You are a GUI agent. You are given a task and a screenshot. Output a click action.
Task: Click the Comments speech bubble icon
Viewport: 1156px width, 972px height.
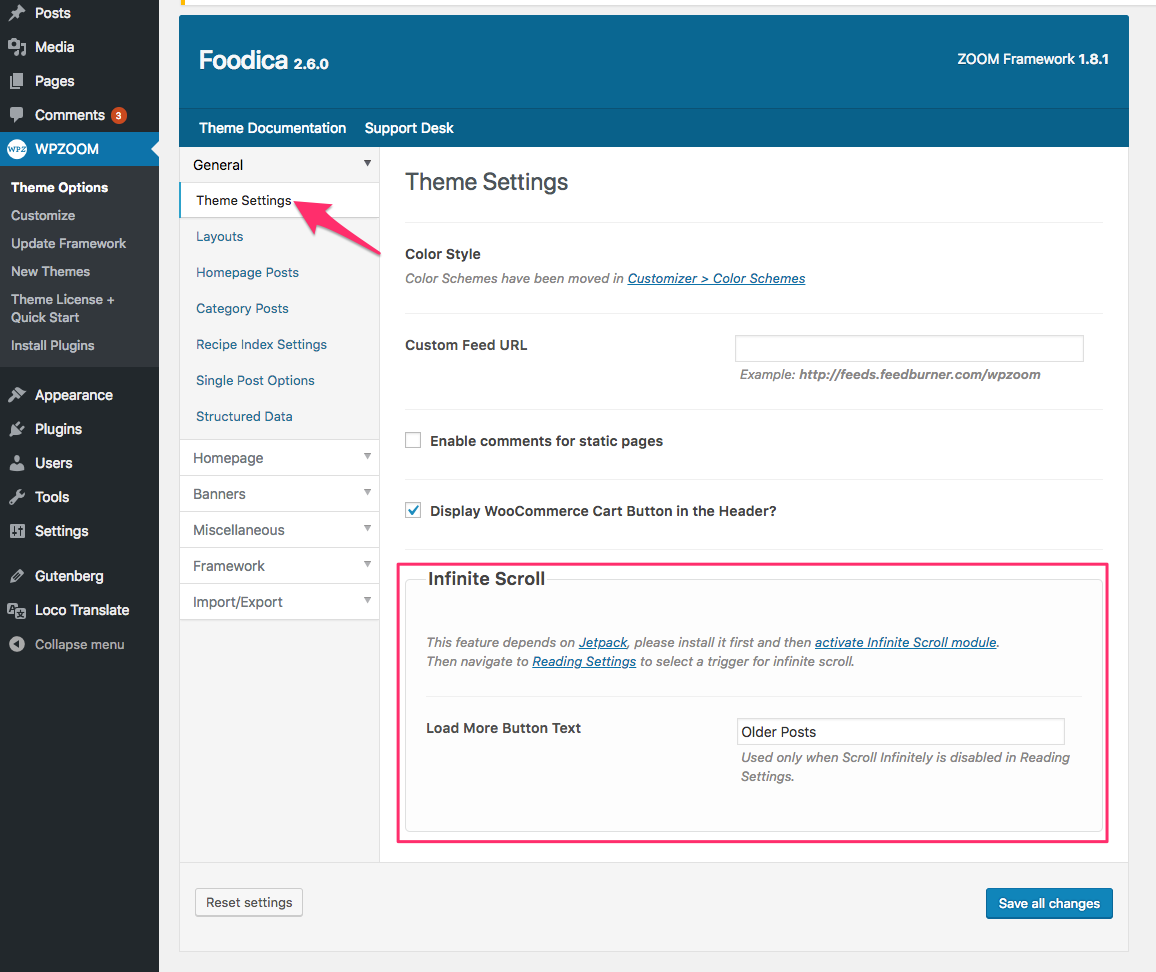point(17,114)
